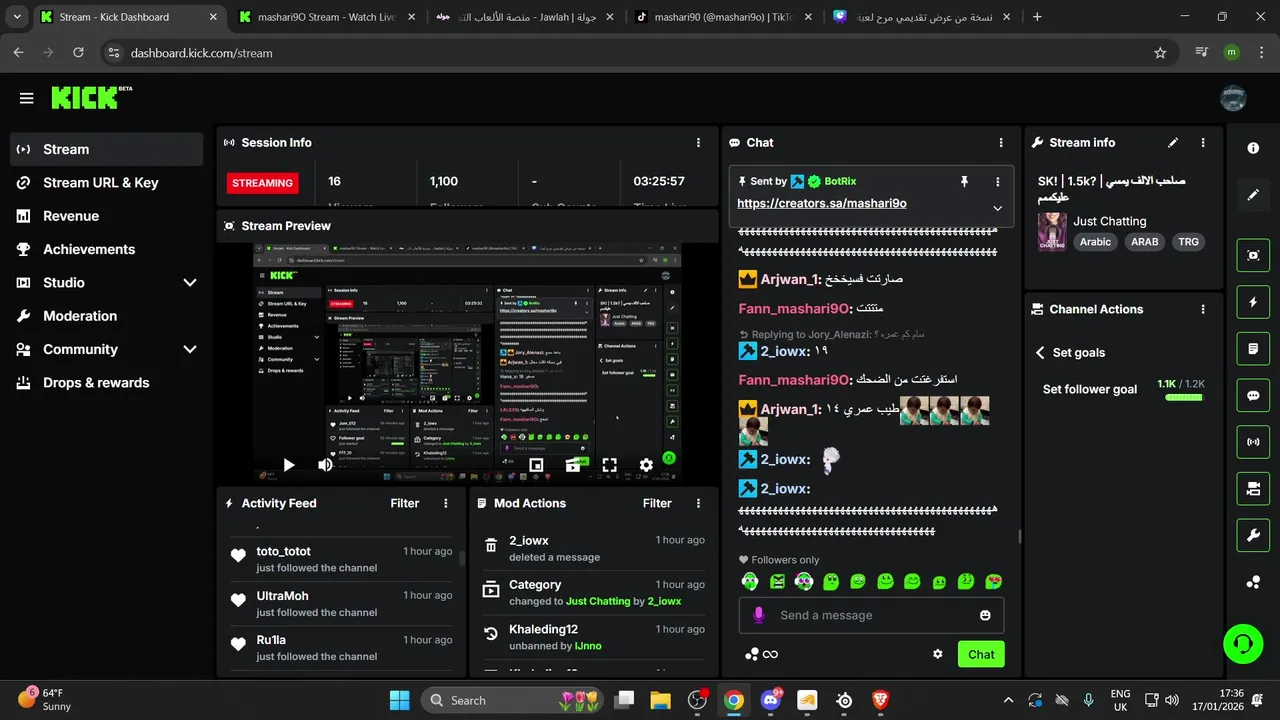Click the pin icon on pinned message
The height and width of the screenshot is (720, 1280).
[964, 181]
